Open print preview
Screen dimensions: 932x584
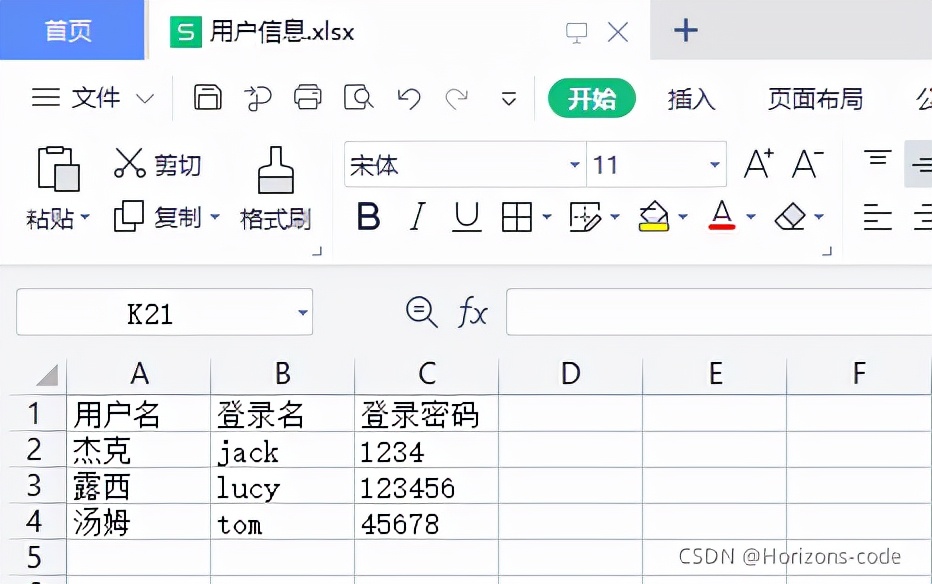(359, 97)
